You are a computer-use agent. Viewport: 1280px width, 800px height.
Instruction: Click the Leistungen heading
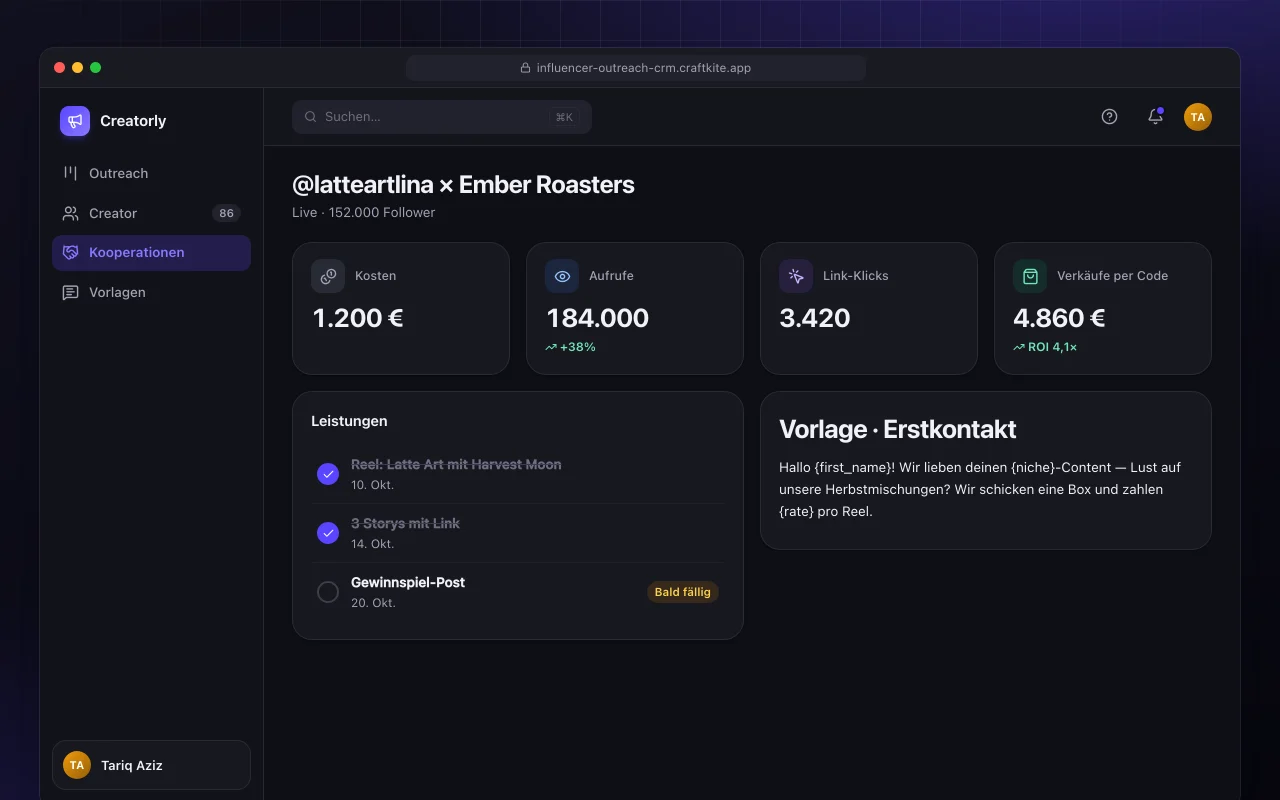coord(349,421)
